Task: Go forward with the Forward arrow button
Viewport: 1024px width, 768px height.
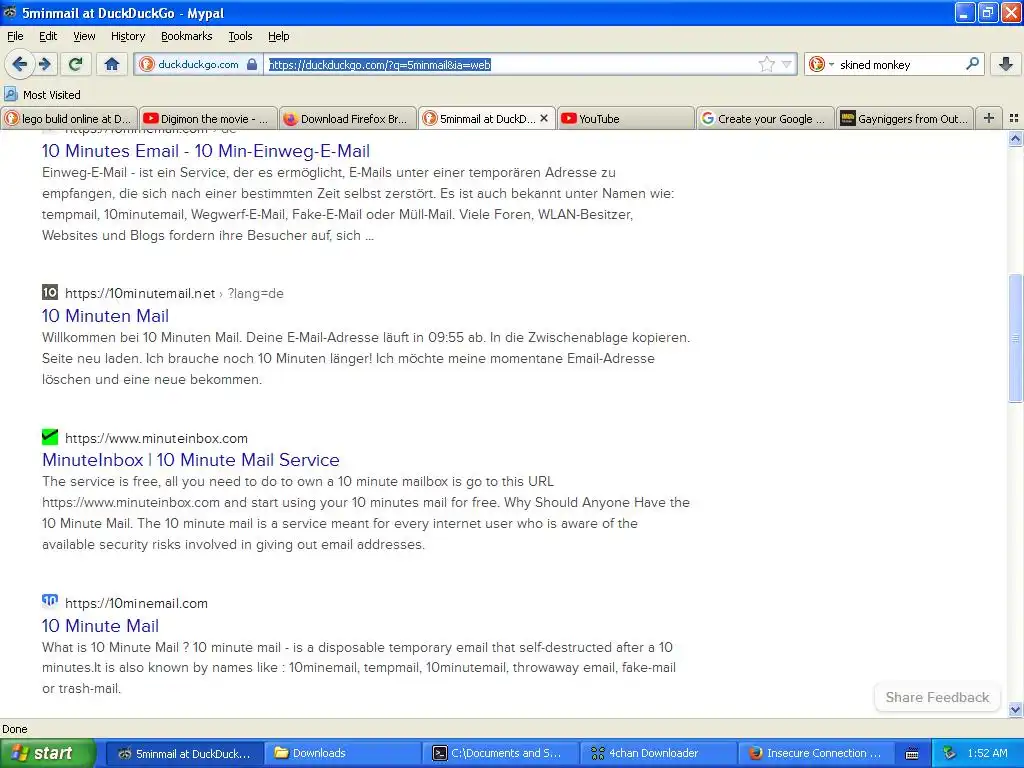Action: point(44,64)
